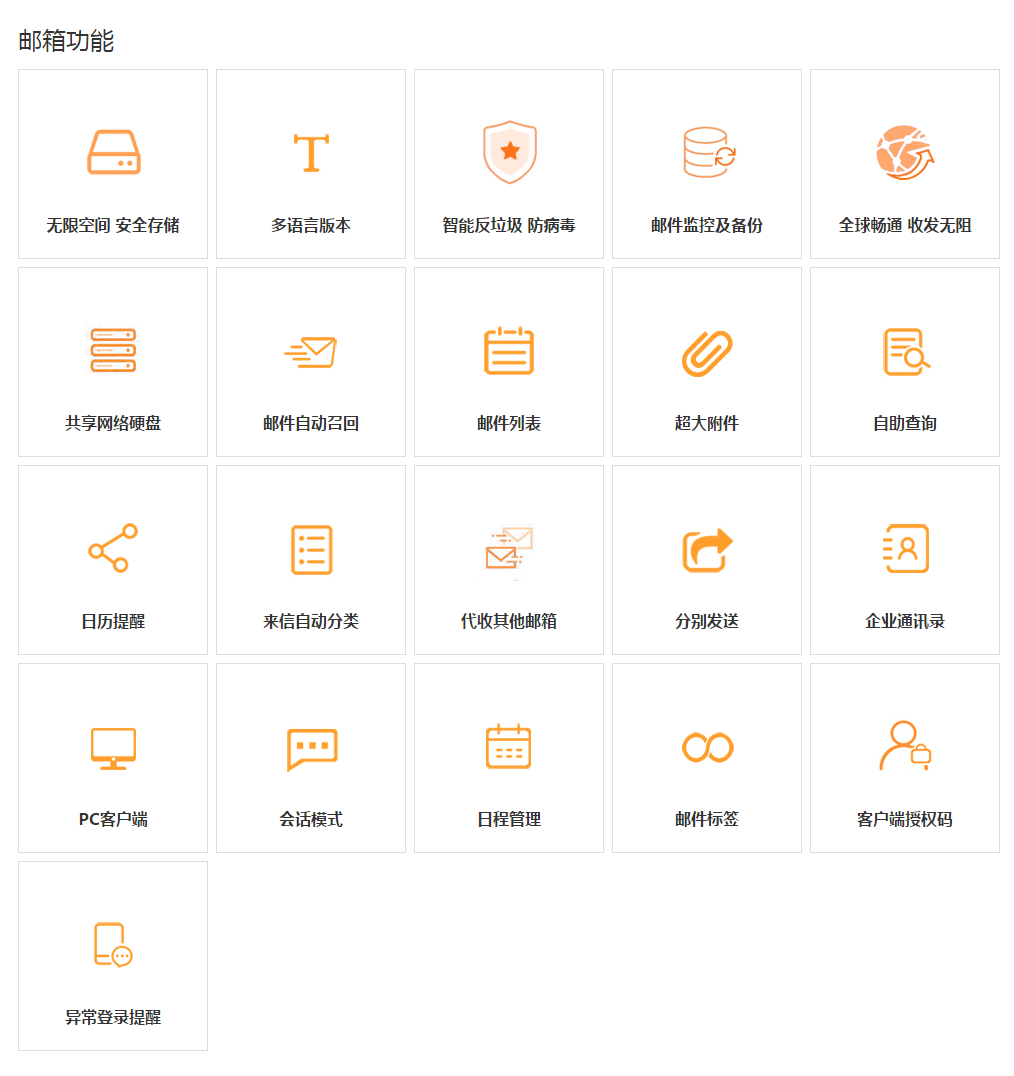Click the checklist icon for 来信自动分类
This screenshot has width=1014, height=1076.
[x=311, y=549]
